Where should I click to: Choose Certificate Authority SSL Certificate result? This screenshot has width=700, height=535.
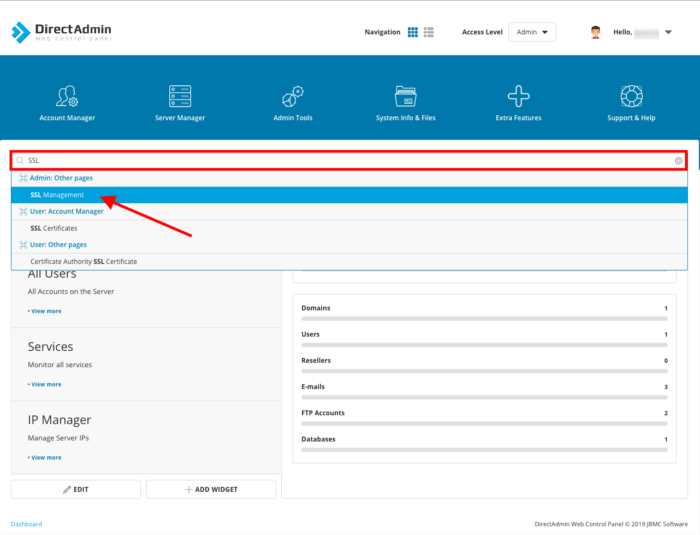(x=84, y=261)
